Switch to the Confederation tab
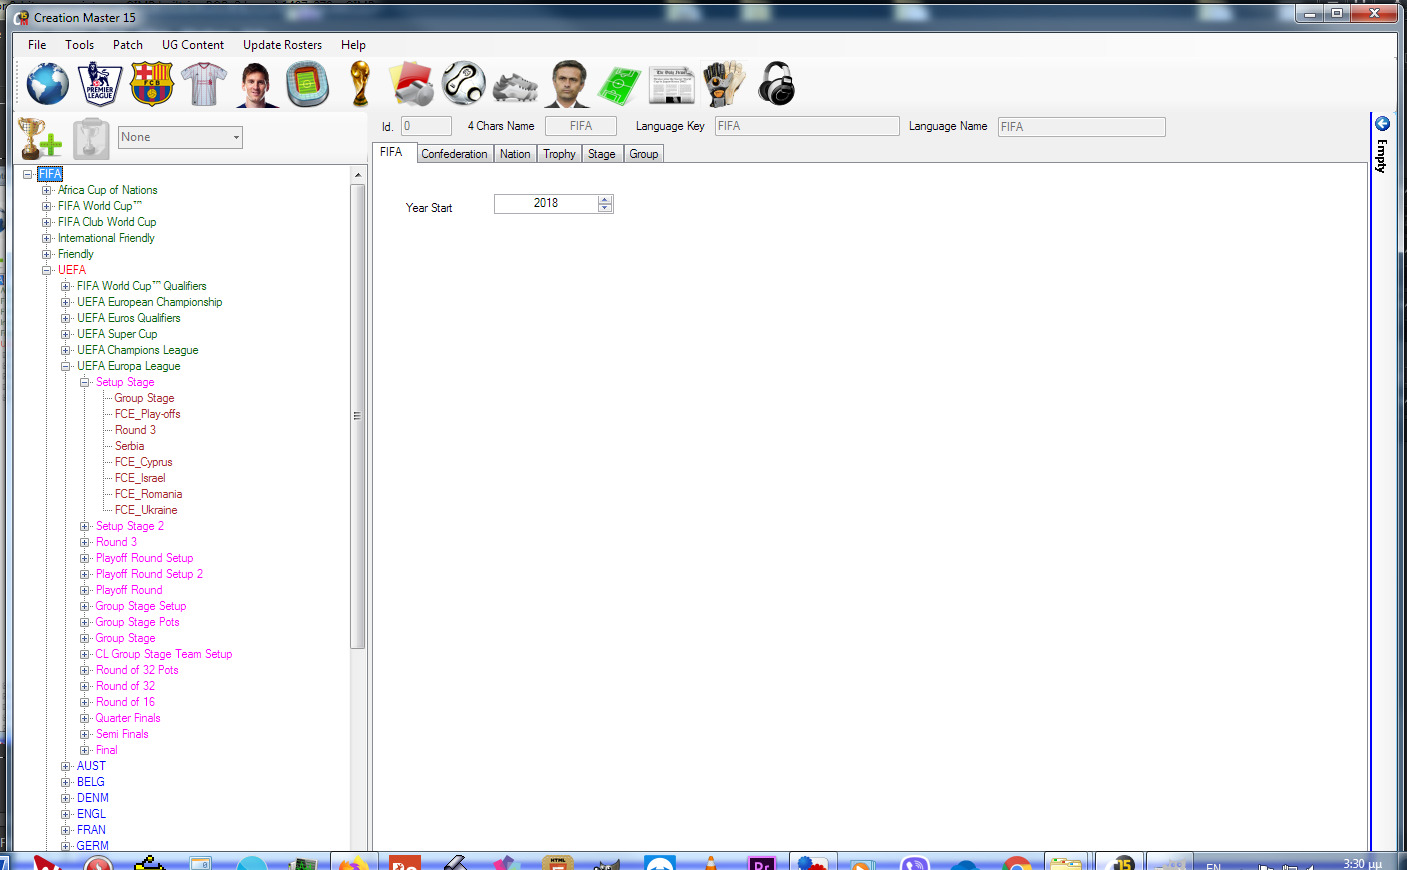 454,154
